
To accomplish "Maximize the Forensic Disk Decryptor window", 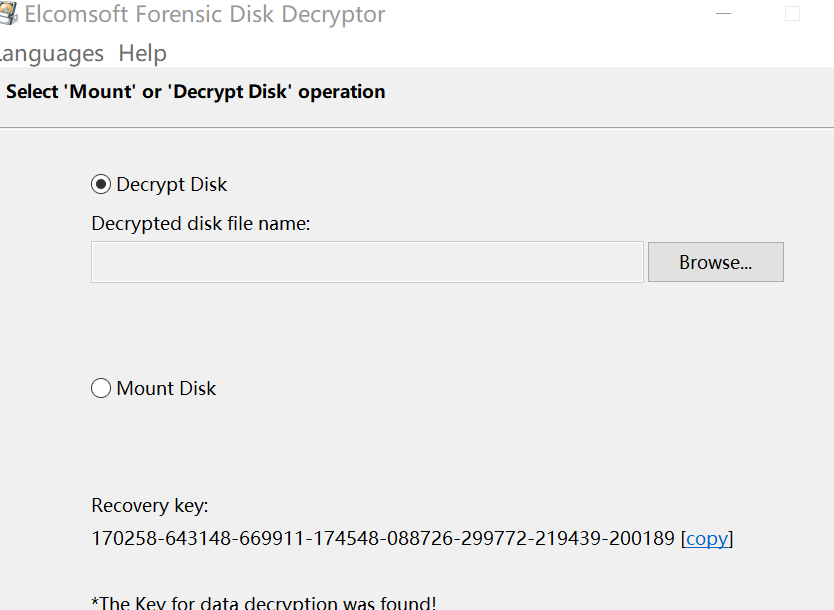I will click(x=793, y=15).
